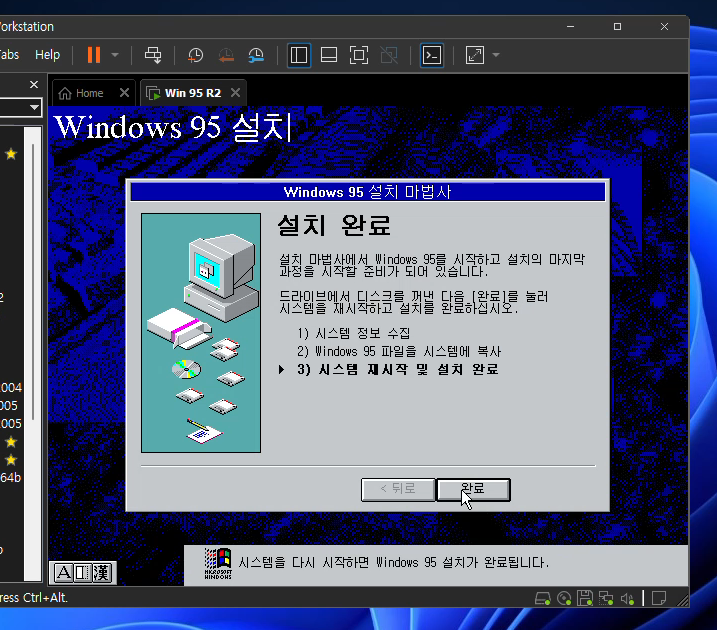The width and height of the screenshot is (717, 630).
Task: Click the 한글 가 mode button in the IME bar
Action: 64,572
